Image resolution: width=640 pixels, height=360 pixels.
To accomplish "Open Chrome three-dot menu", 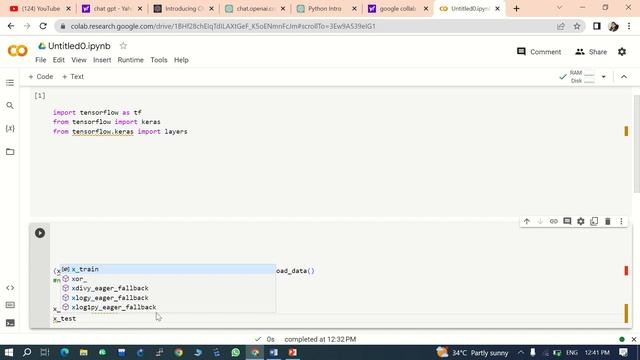I will [629, 26].
